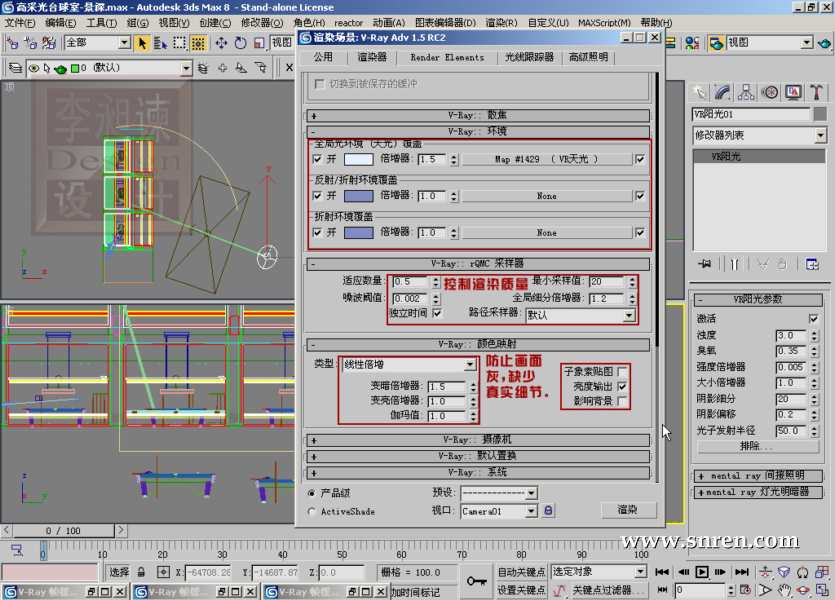
Task: Choose rectangular selection region tool
Action: (x=179, y=43)
